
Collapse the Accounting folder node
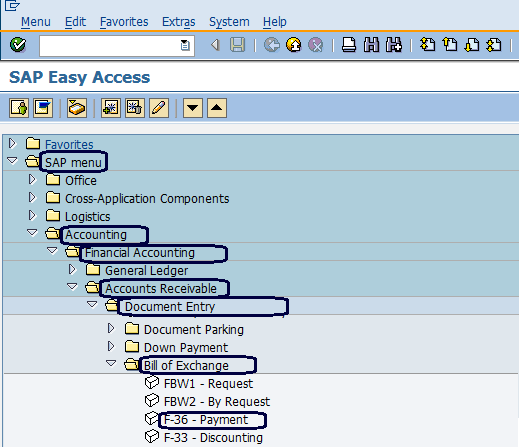point(32,232)
